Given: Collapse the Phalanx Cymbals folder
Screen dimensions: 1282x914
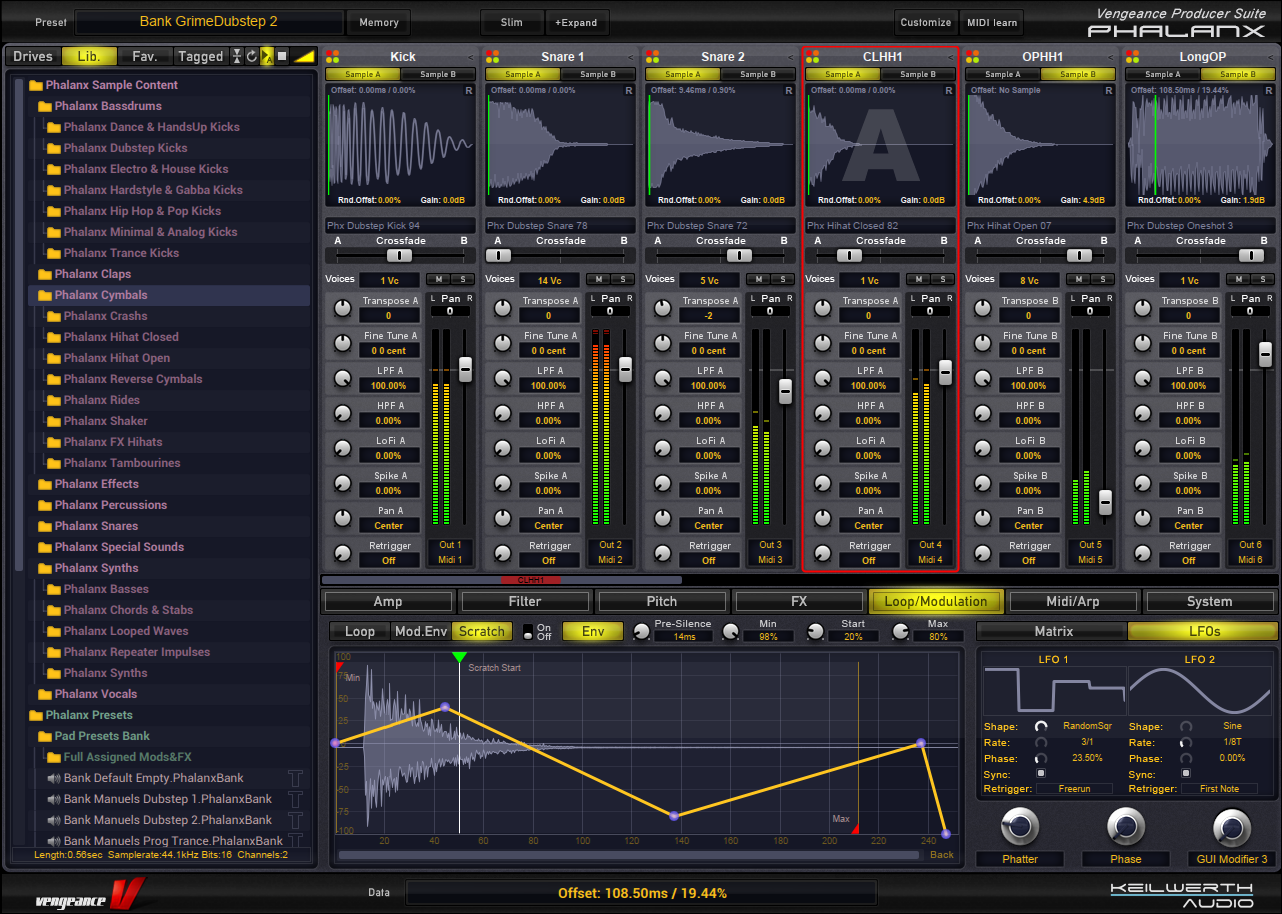Looking at the screenshot, I should 45,296.
